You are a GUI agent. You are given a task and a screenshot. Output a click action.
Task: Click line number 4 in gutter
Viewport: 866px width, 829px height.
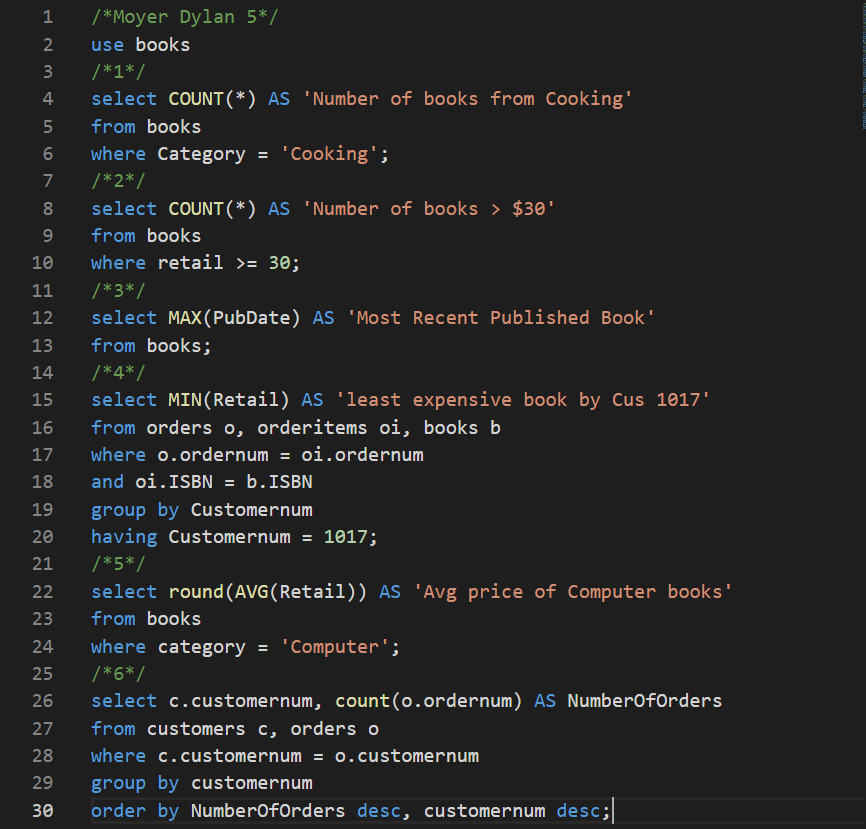pyautogui.click(x=48, y=99)
